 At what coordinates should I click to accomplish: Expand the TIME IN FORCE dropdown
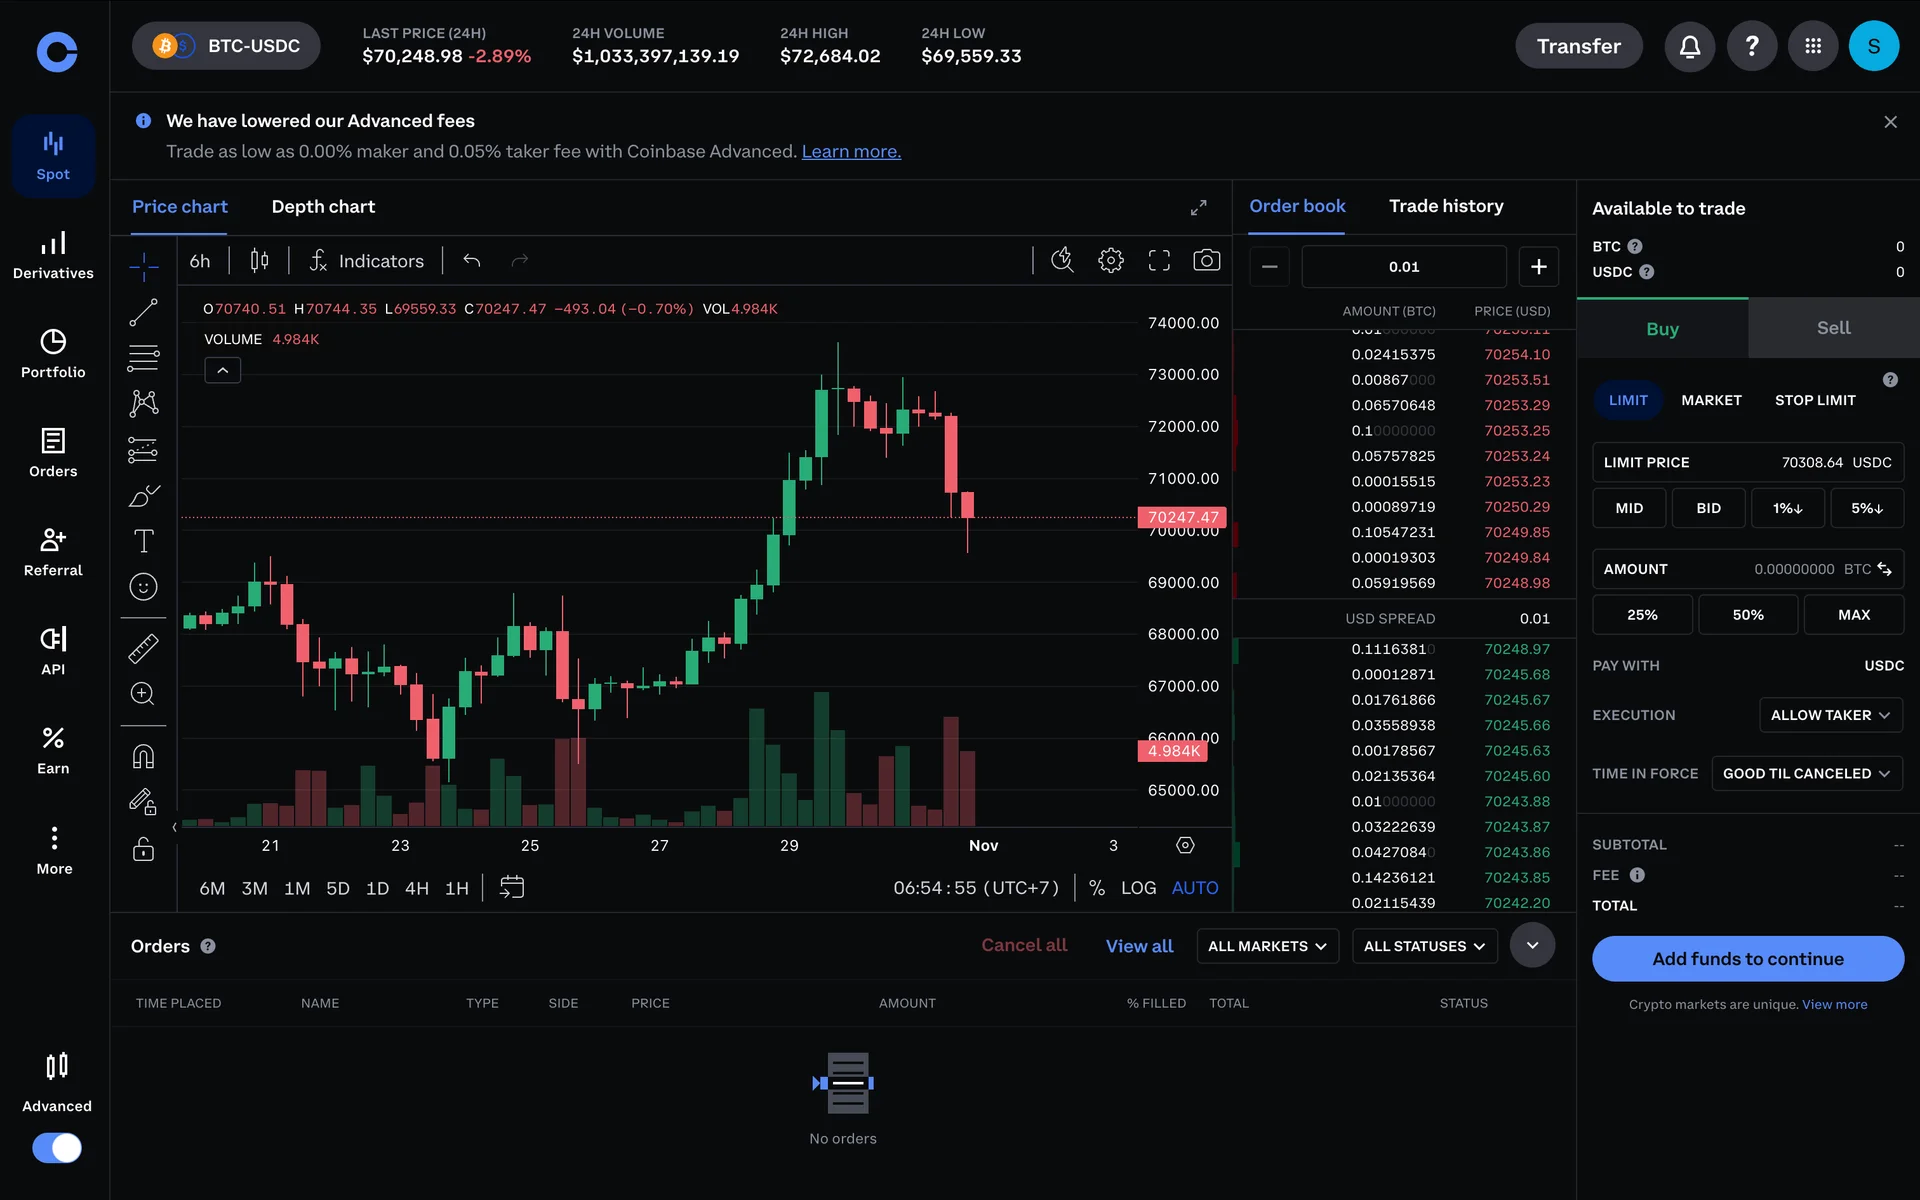(1806, 773)
